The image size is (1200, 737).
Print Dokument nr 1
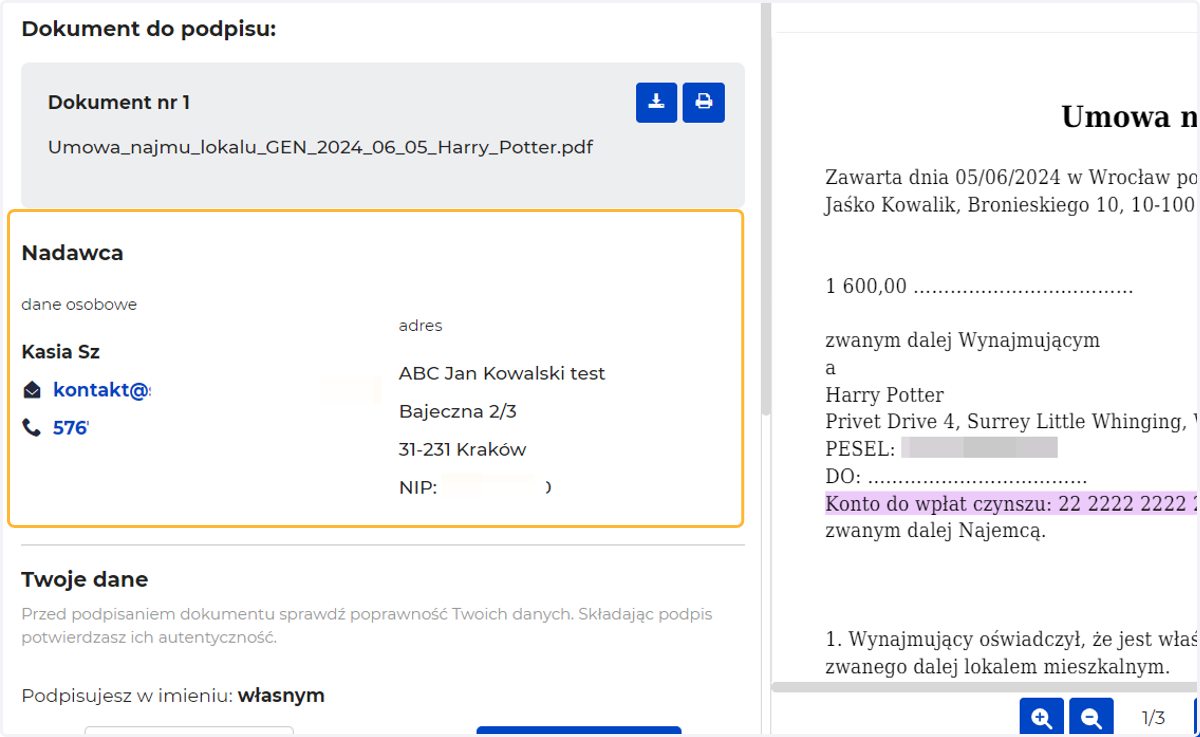coord(704,102)
